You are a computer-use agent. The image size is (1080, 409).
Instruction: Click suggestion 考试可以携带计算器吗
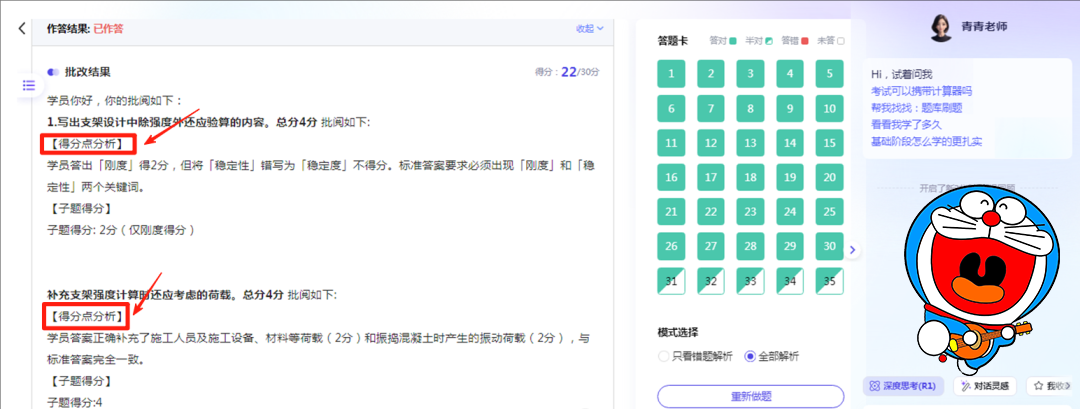click(921, 91)
